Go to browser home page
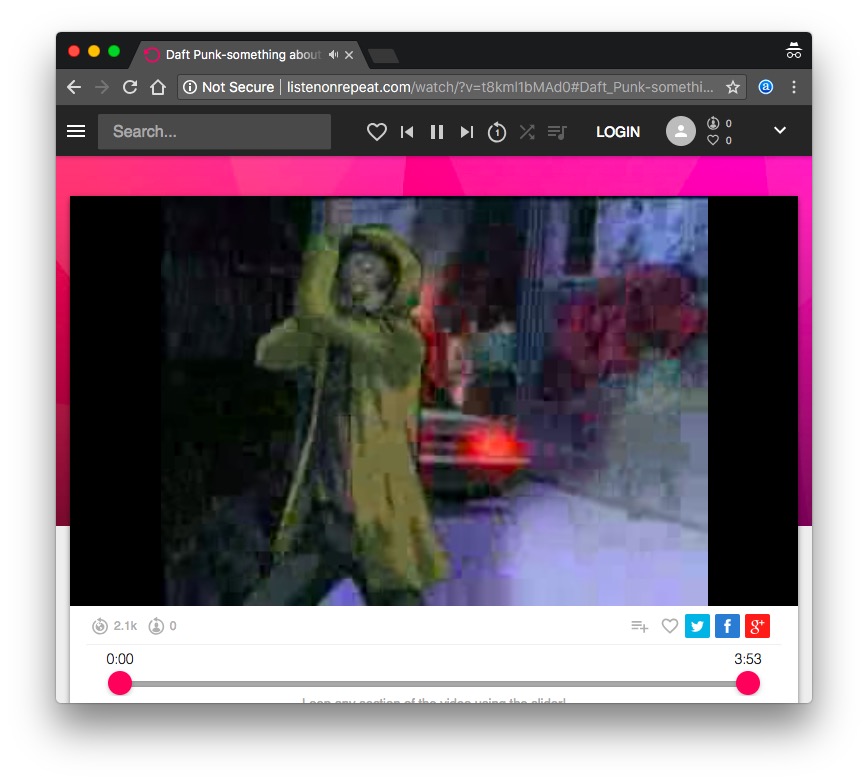Viewport: 868px width, 783px height. tap(158, 87)
